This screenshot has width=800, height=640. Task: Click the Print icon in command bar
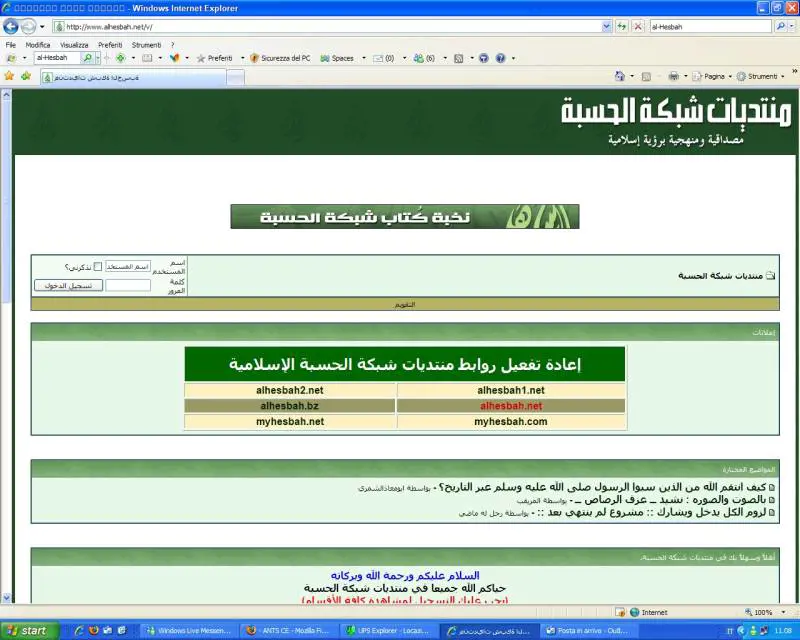pyautogui.click(x=674, y=76)
